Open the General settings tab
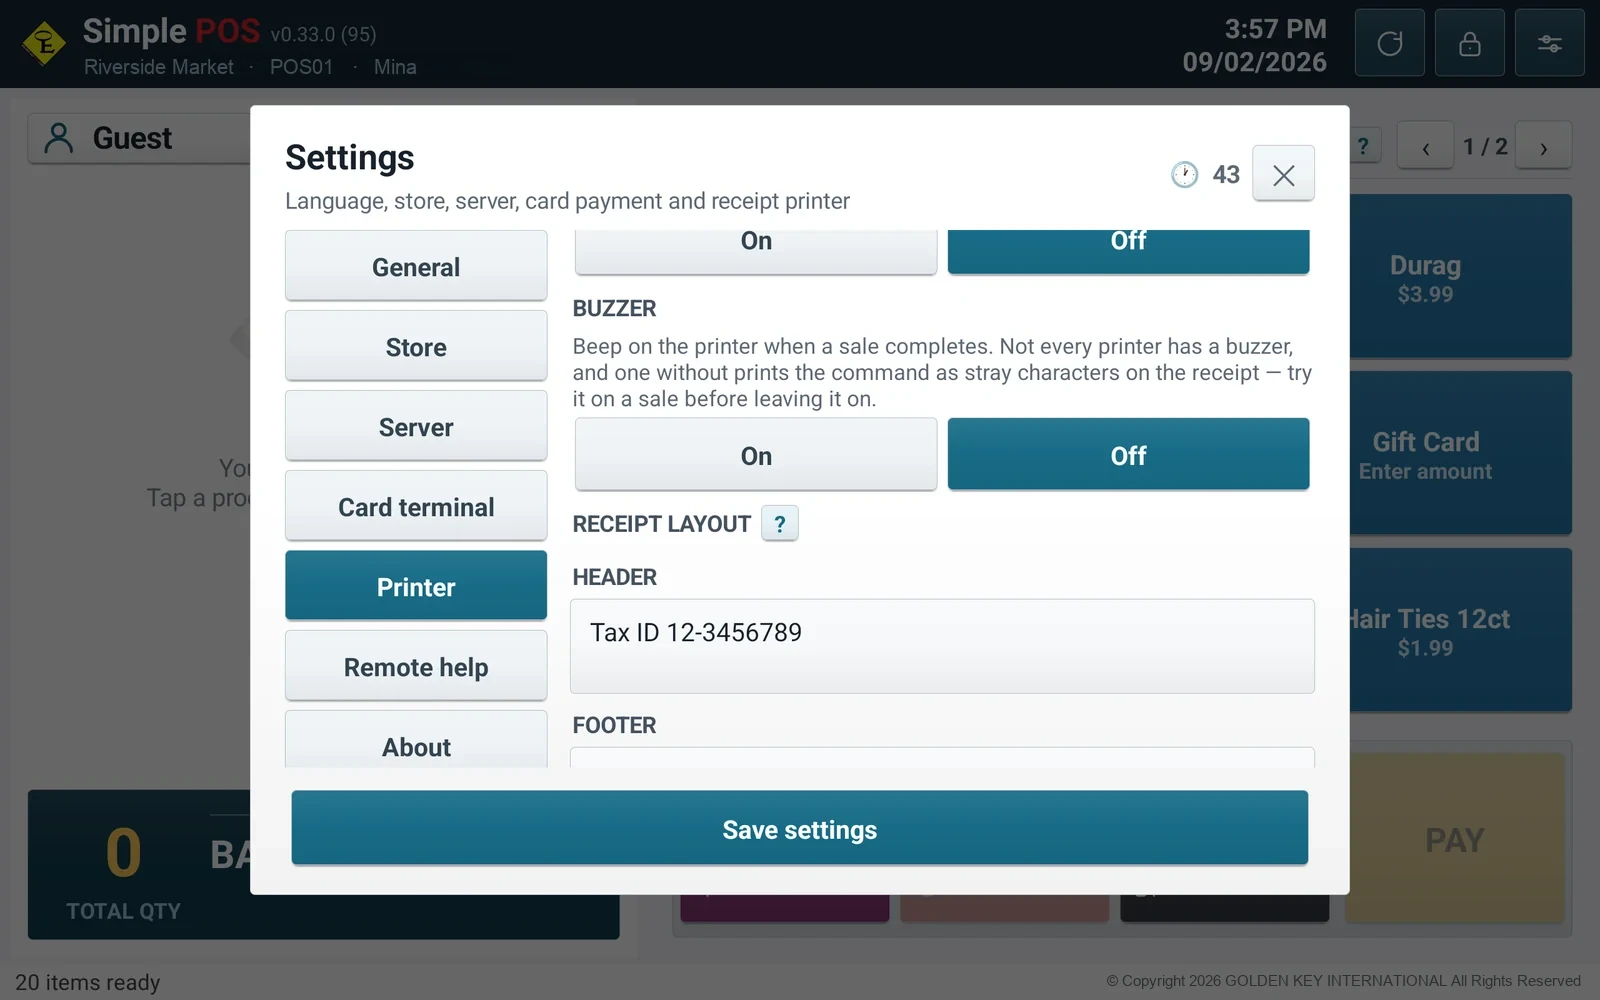 pos(416,266)
